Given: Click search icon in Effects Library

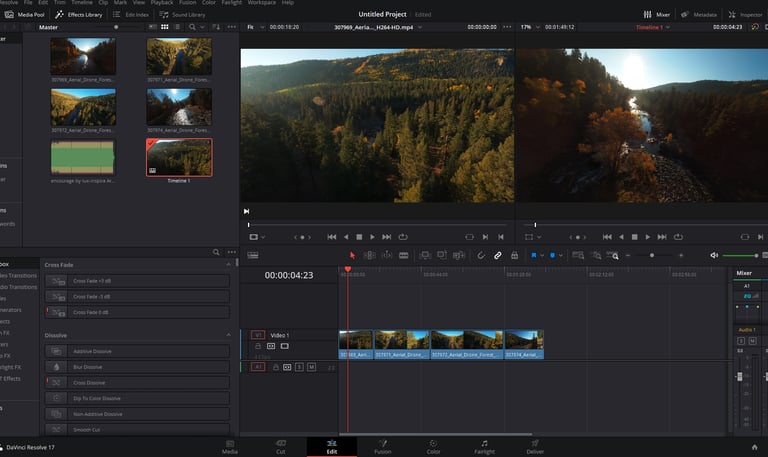Looking at the screenshot, I should tap(216, 252).
